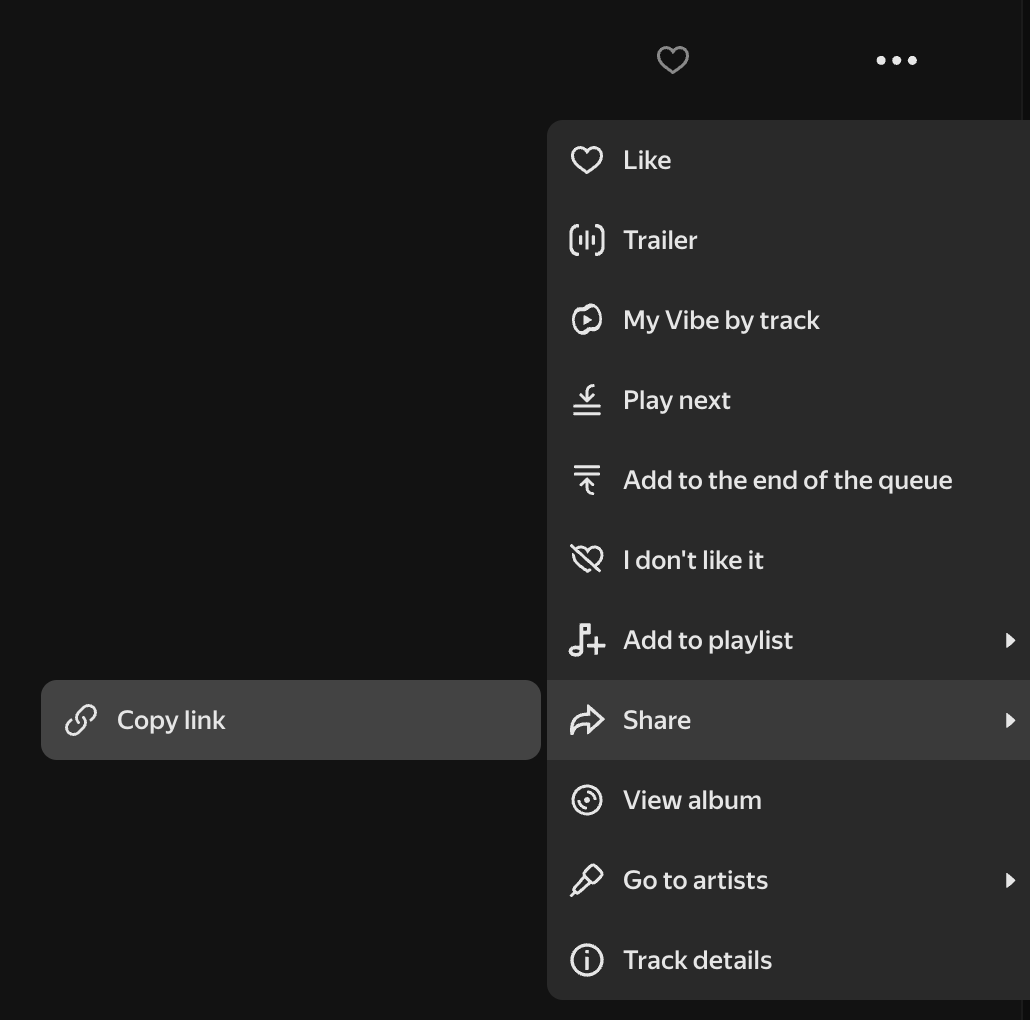Select View album
The height and width of the screenshot is (1020, 1030).
click(x=788, y=801)
